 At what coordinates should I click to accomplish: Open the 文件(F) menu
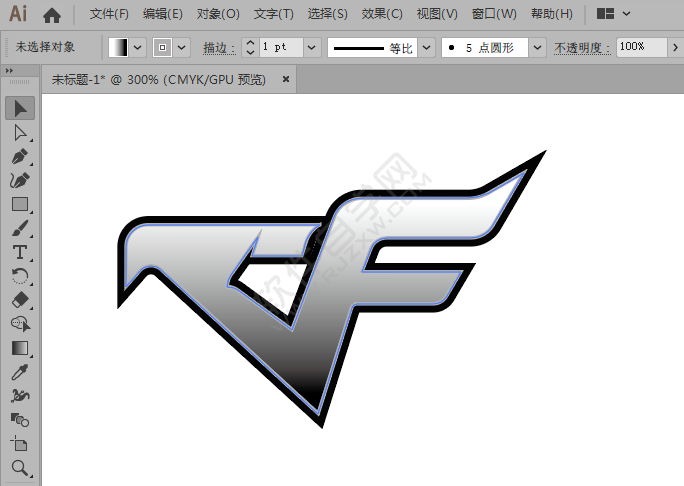[x=109, y=14]
